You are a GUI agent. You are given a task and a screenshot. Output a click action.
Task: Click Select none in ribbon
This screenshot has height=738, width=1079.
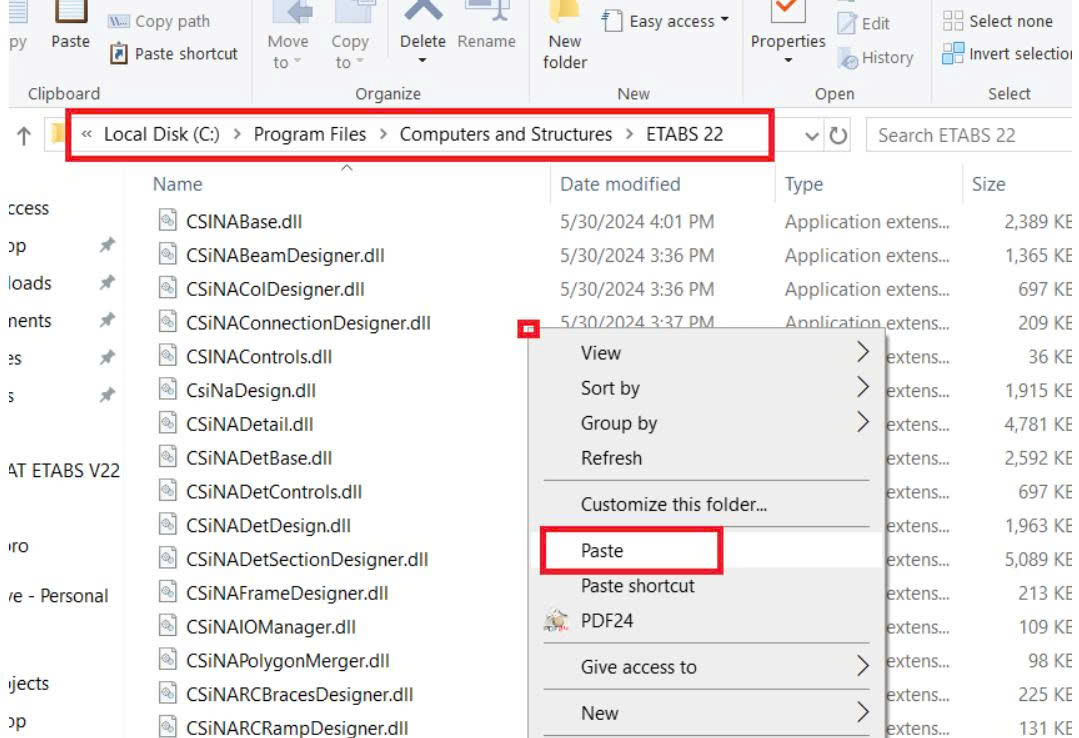(998, 21)
